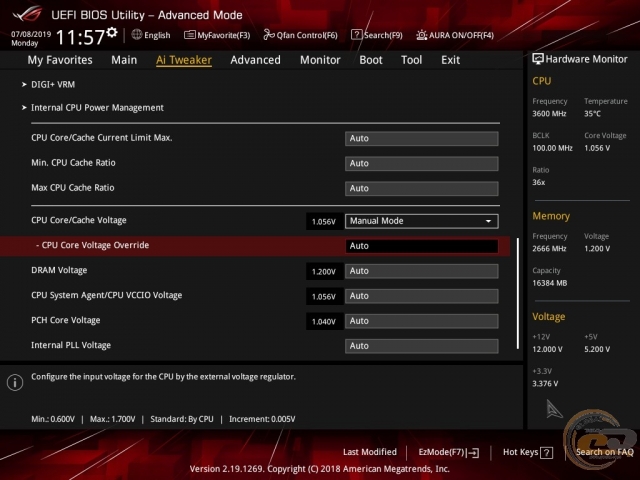640x480 pixels.
Task: Select the Ai Tweaker tab
Action: (184, 60)
